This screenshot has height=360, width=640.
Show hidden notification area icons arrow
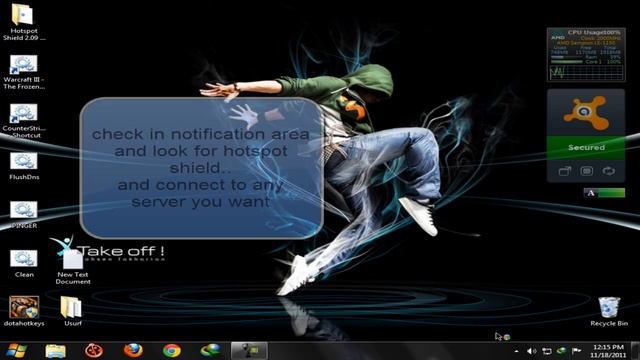pyautogui.click(x=516, y=351)
